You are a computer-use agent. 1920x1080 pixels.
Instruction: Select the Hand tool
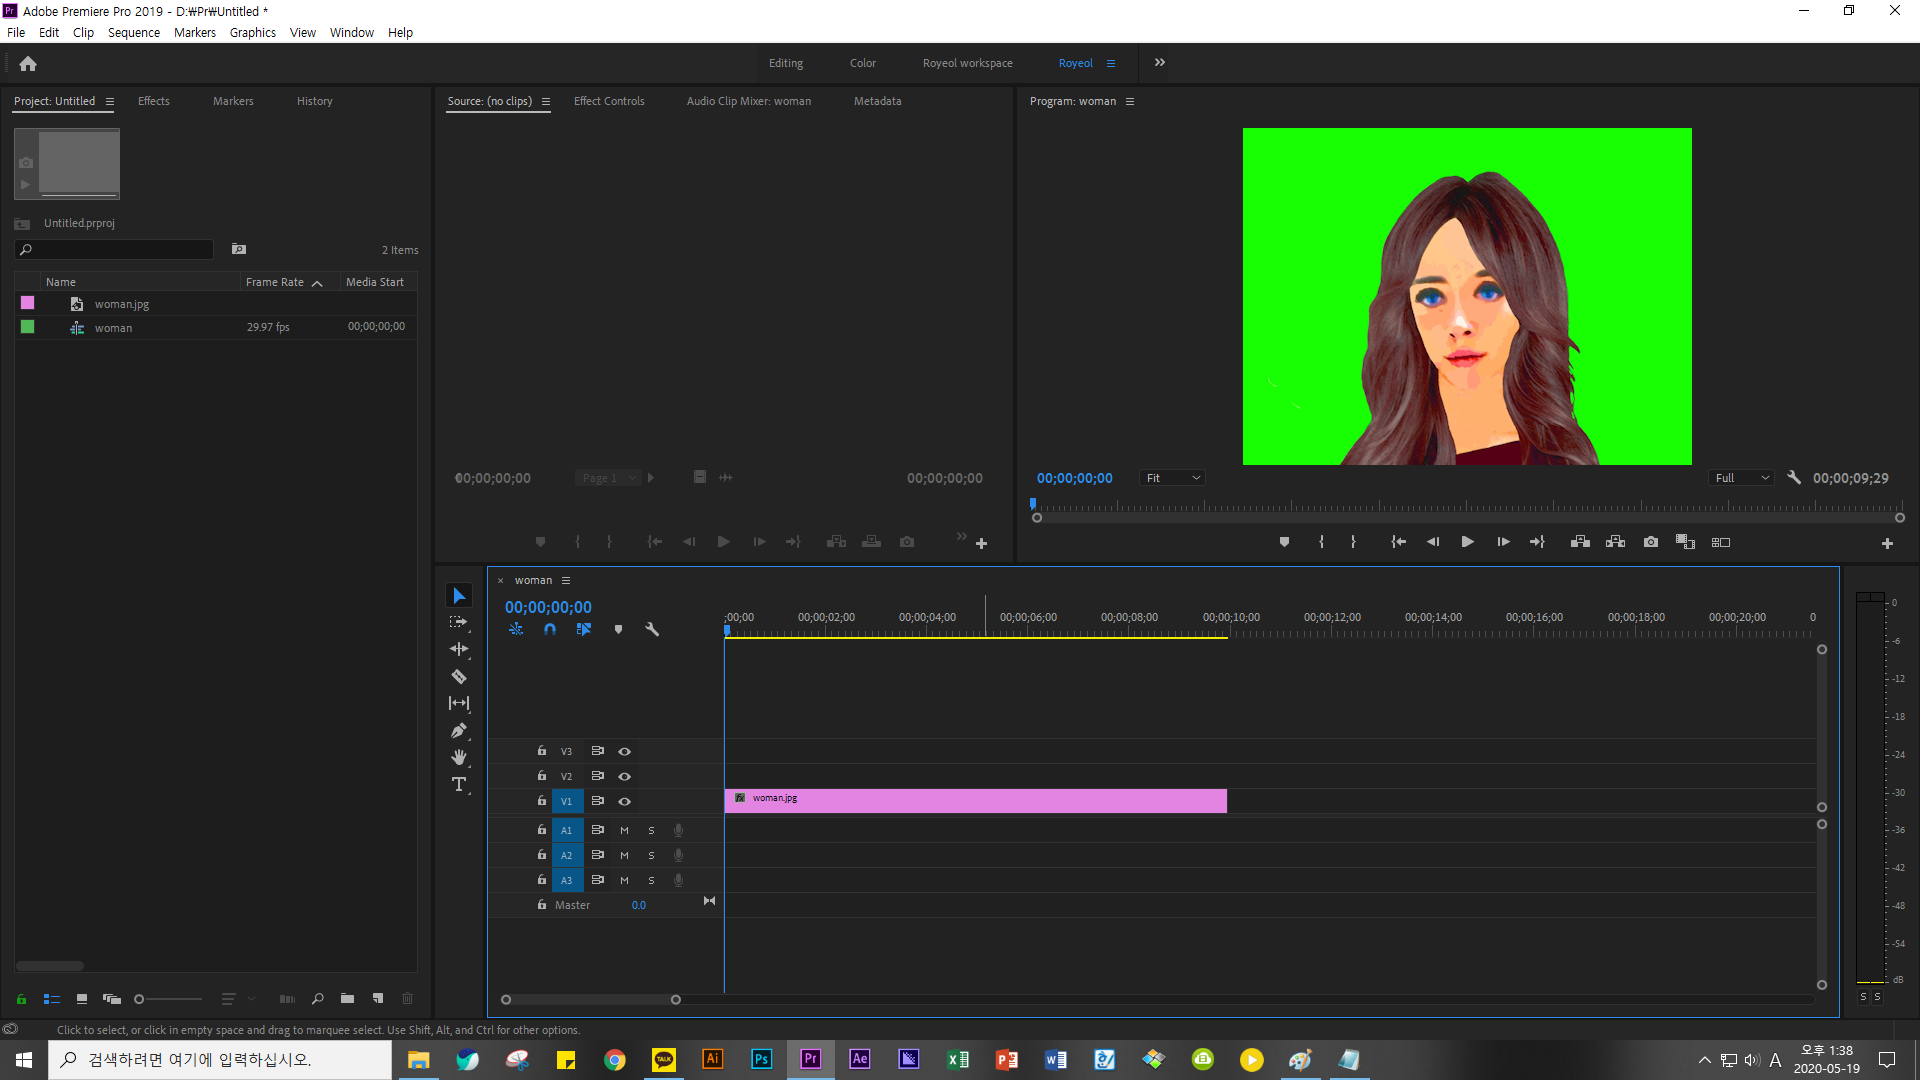point(459,758)
